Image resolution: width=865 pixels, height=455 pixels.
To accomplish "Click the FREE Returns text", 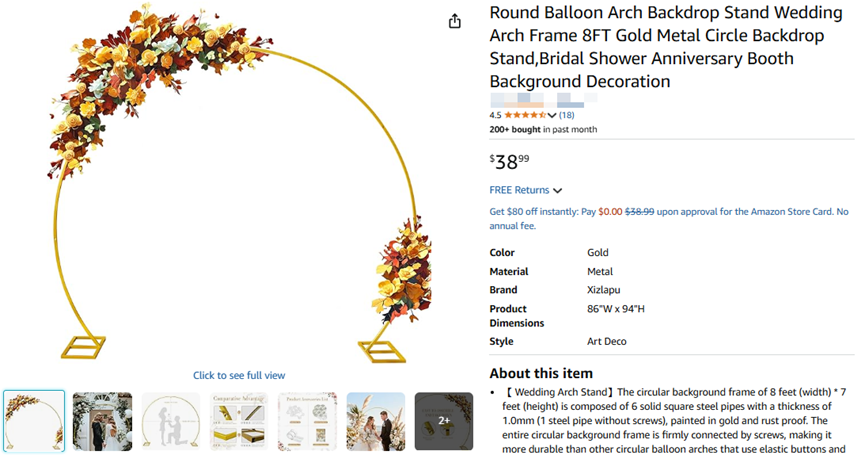I will [x=519, y=190].
